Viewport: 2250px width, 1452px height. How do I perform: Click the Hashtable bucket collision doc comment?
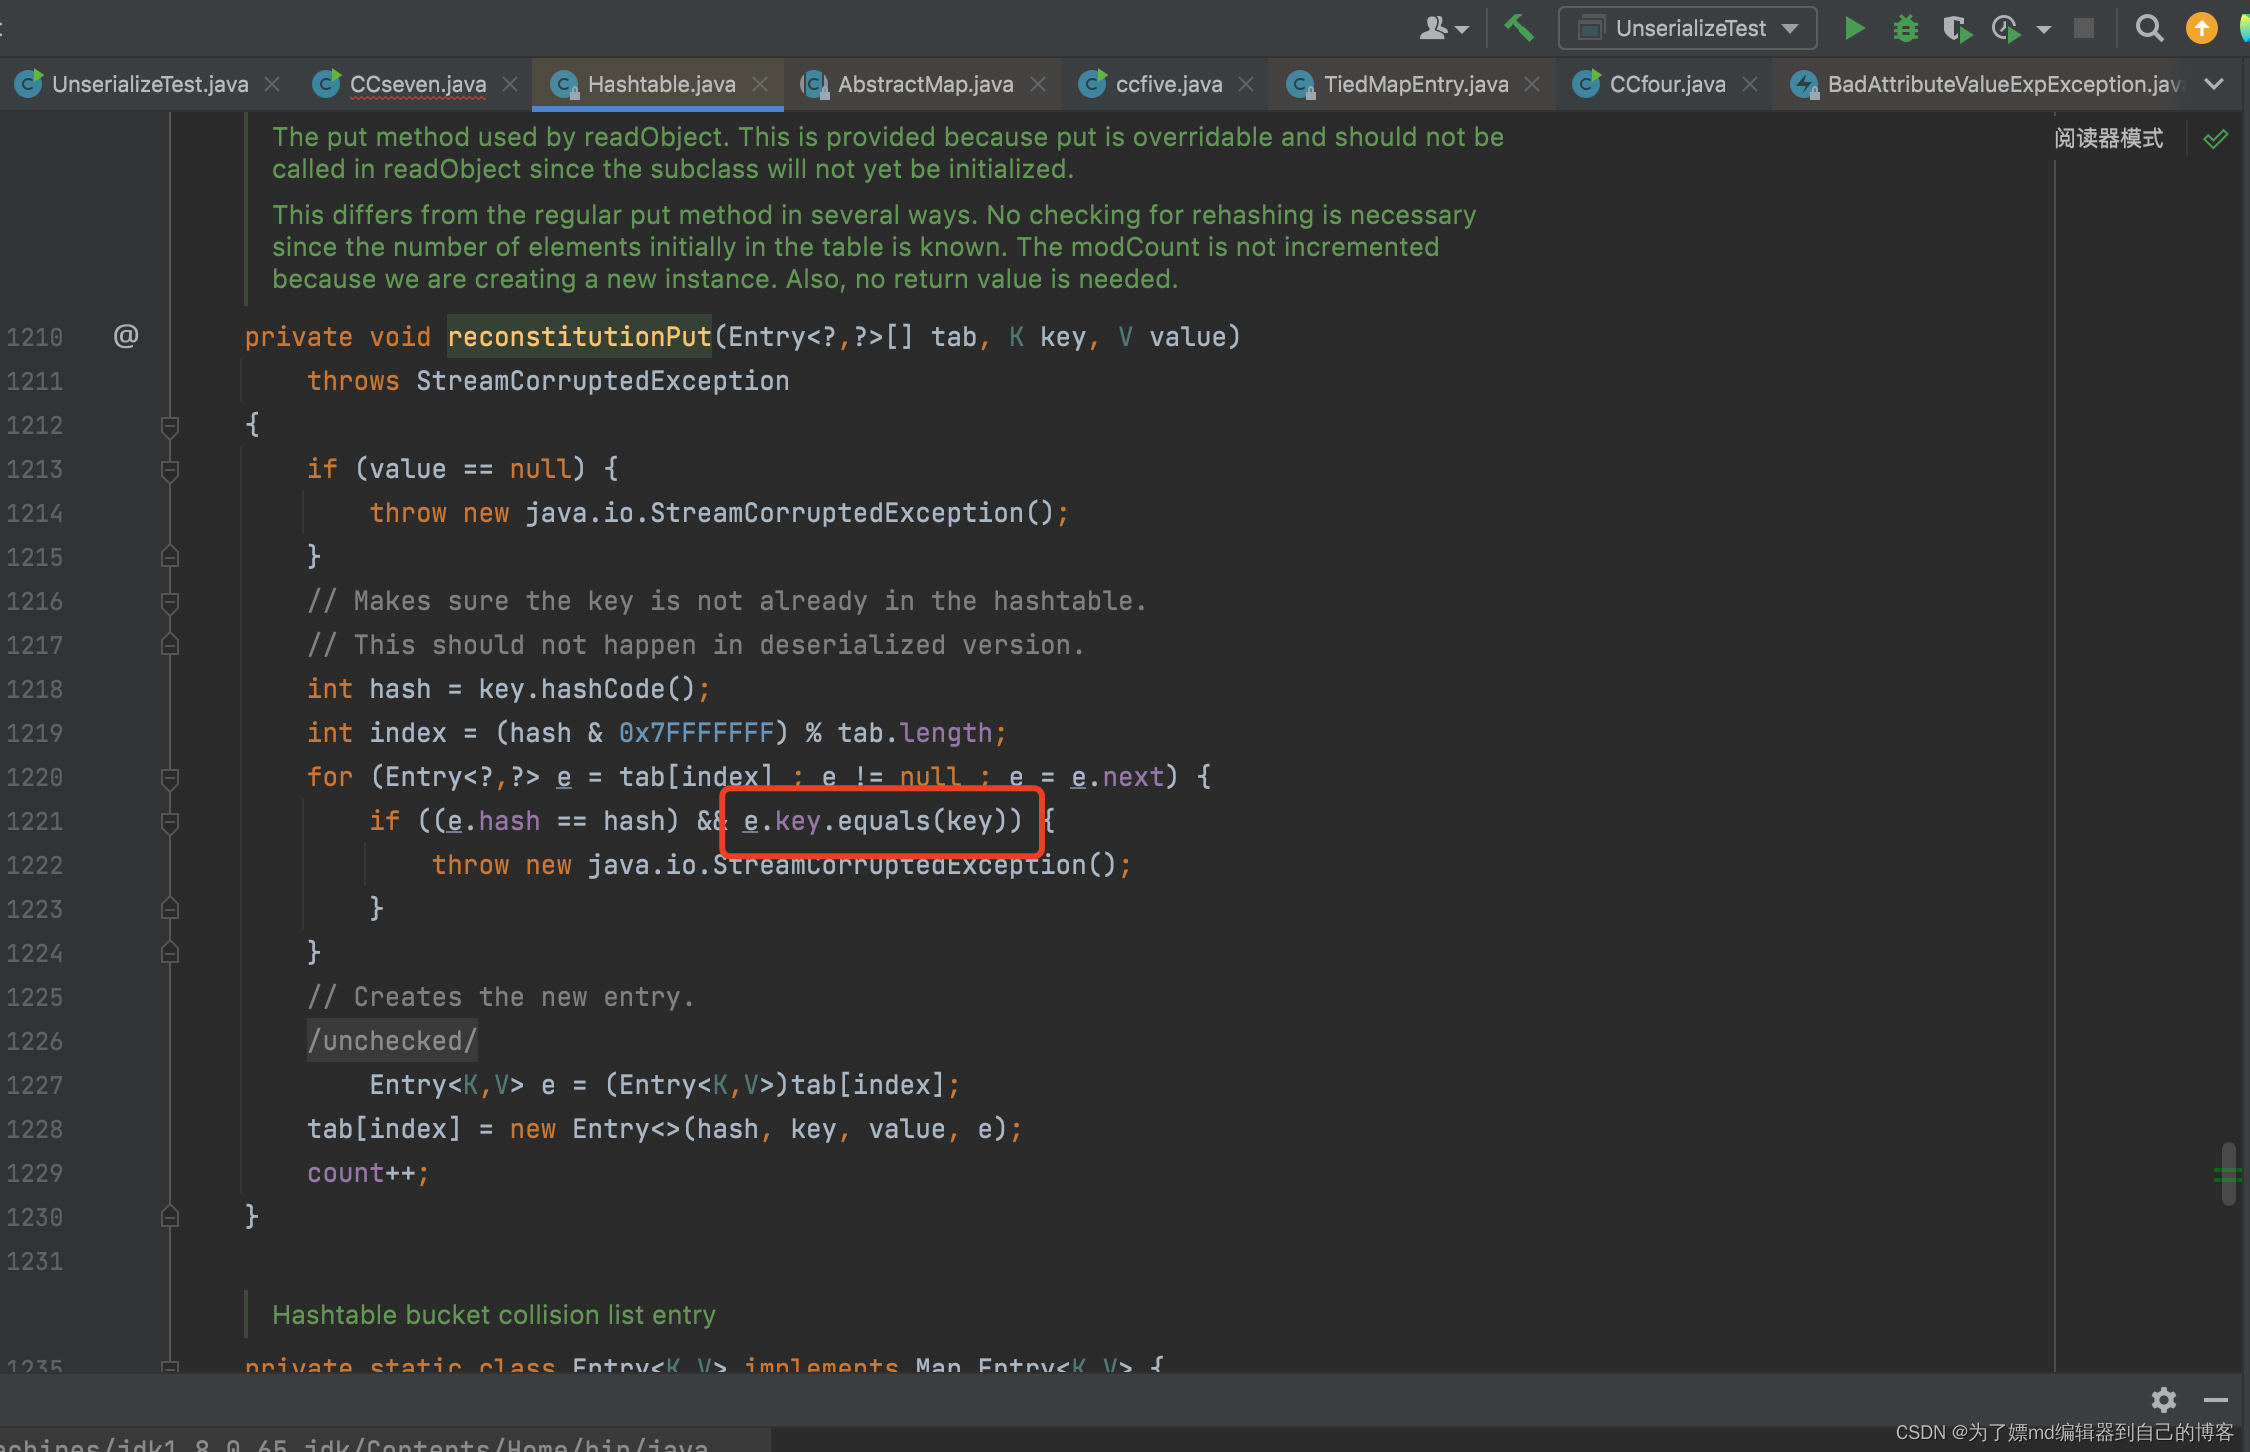pos(494,1315)
